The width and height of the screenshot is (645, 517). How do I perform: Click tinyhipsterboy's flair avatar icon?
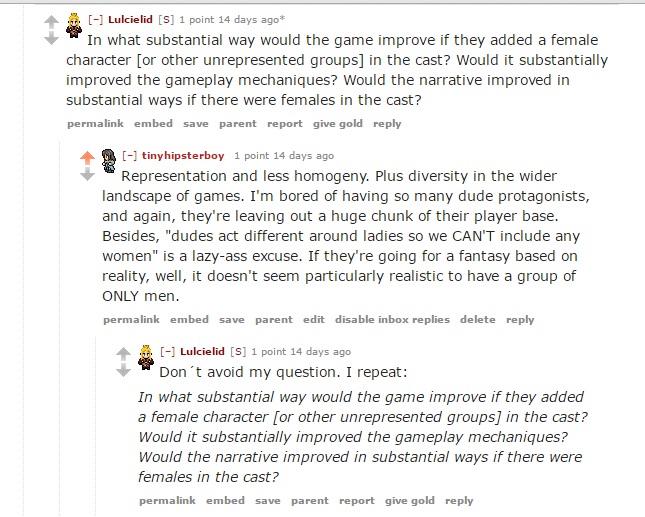[110, 160]
